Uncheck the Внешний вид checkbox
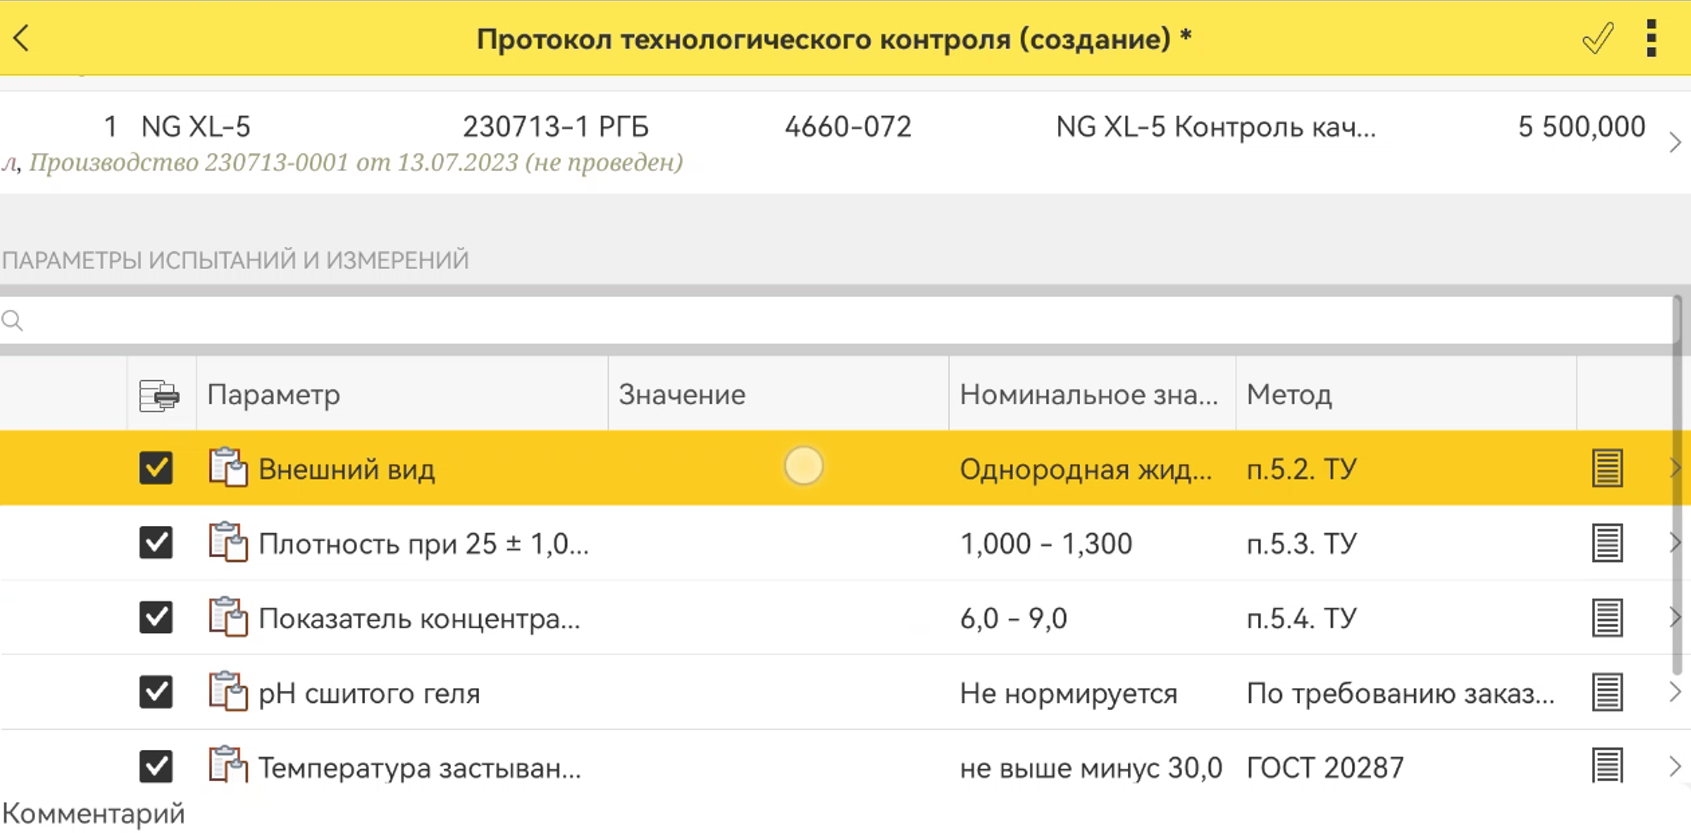Screen dimensions: 1691x833 tap(156, 468)
